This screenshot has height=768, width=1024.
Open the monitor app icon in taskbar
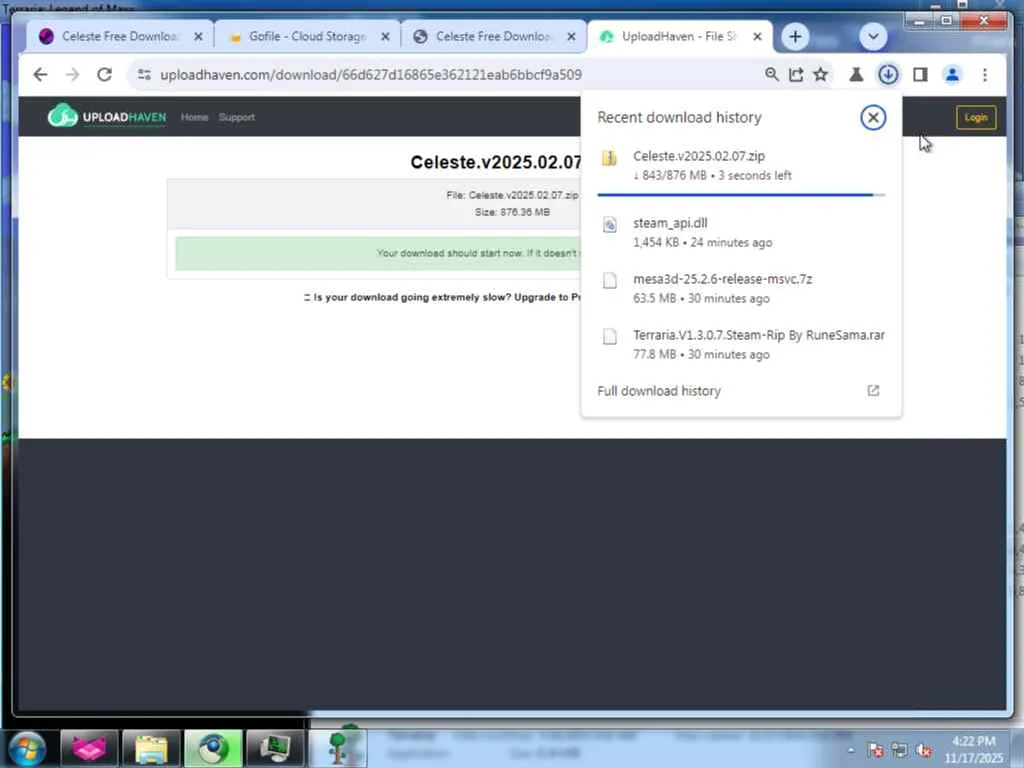(275, 748)
